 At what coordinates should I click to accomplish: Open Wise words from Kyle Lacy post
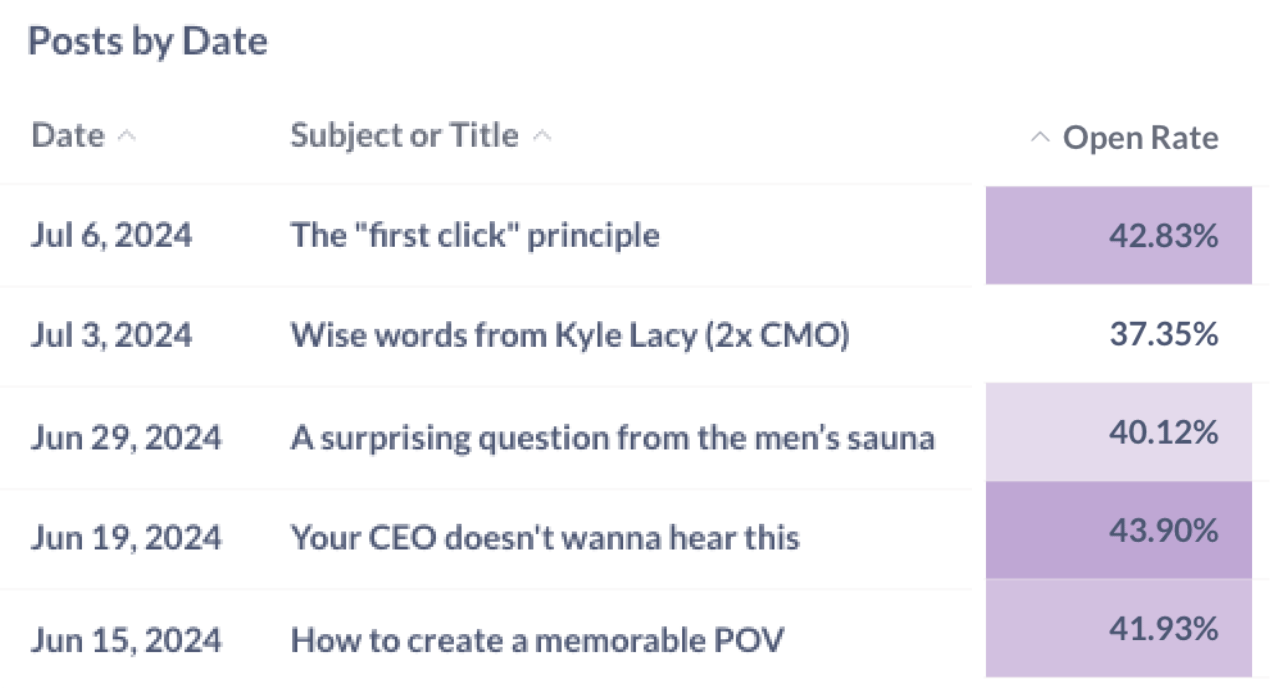coord(570,336)
